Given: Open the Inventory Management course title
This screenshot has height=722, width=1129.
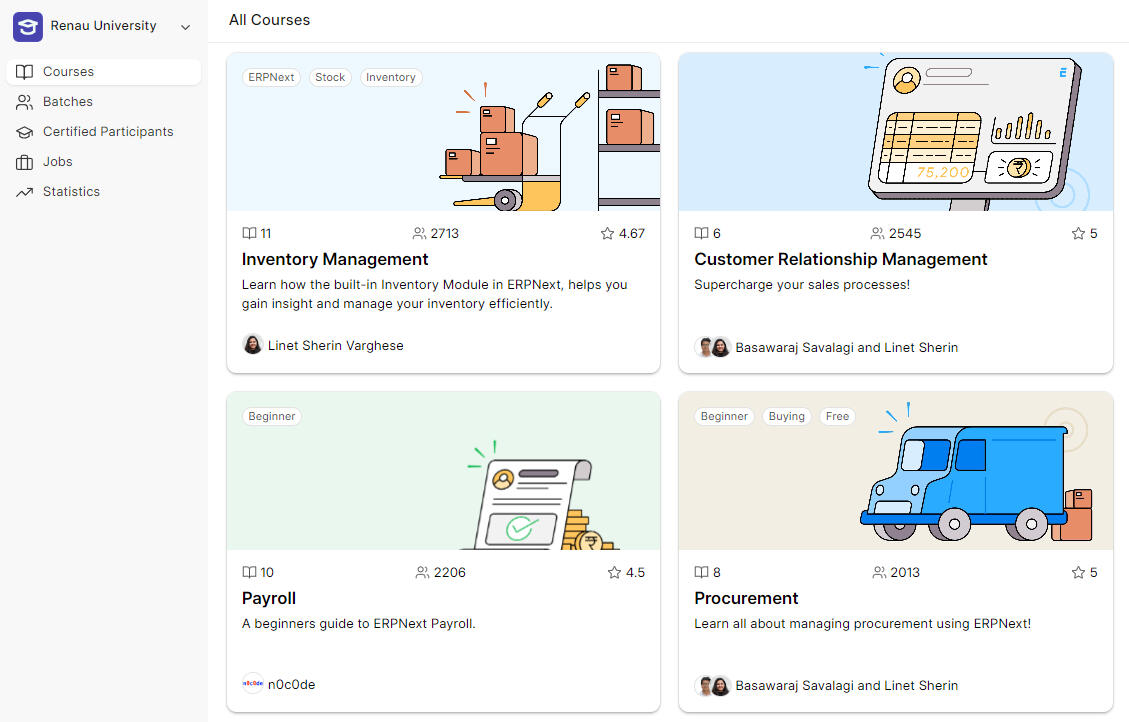Looking at the screenshot, I should pyautogui.click(x=335, y=259).
